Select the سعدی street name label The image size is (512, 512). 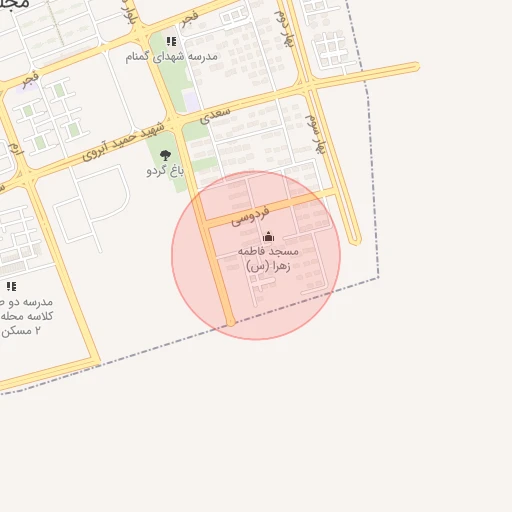click(215, 116)
